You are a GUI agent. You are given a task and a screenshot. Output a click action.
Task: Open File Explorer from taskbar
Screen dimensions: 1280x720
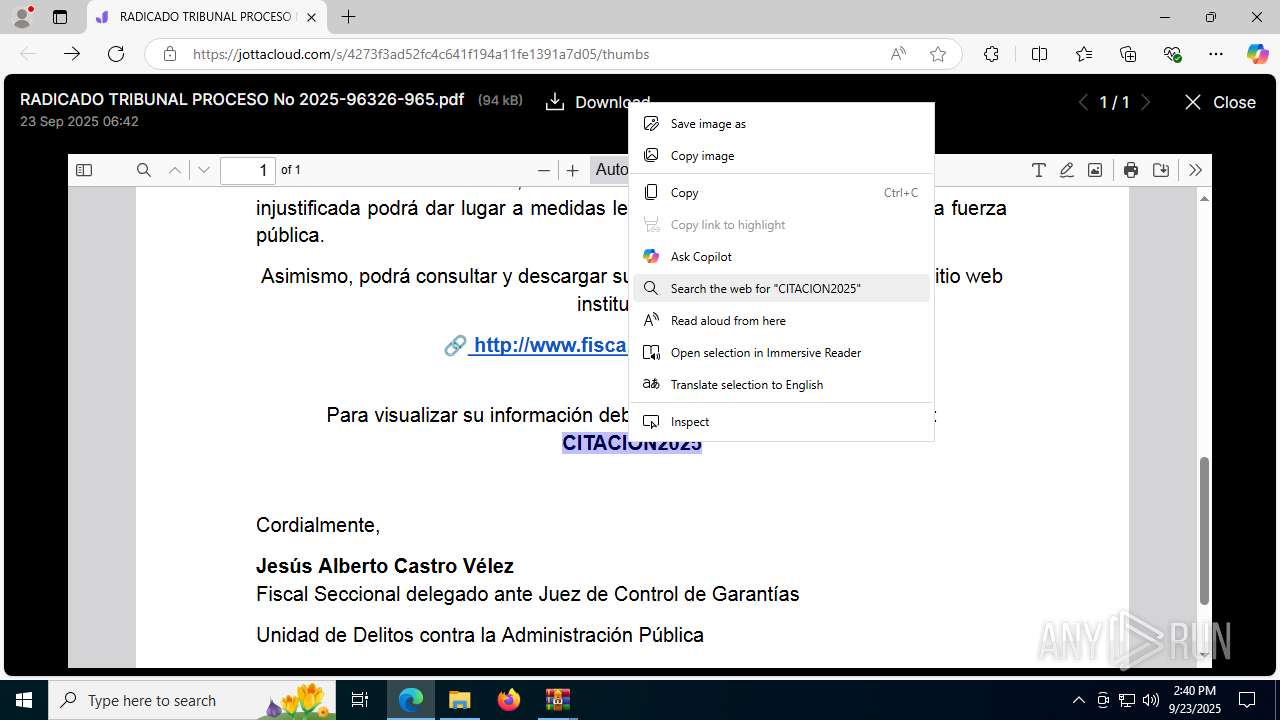pos(459,700)
